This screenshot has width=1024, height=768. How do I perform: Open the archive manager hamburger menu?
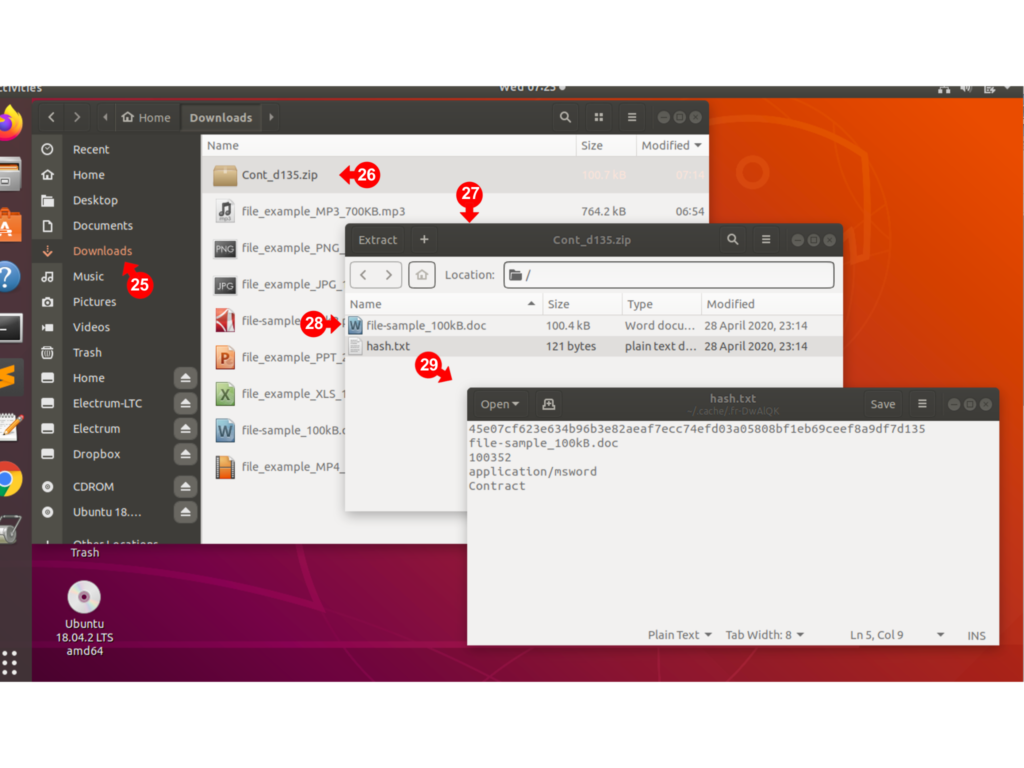point(766,240)
